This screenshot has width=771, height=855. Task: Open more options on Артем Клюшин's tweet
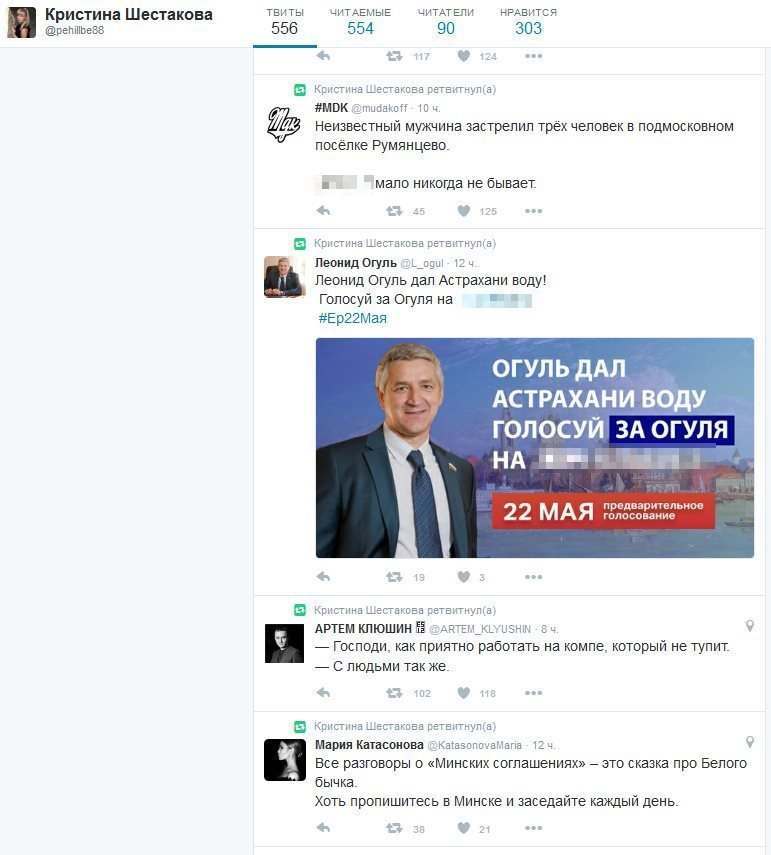[x=533, y=693]
